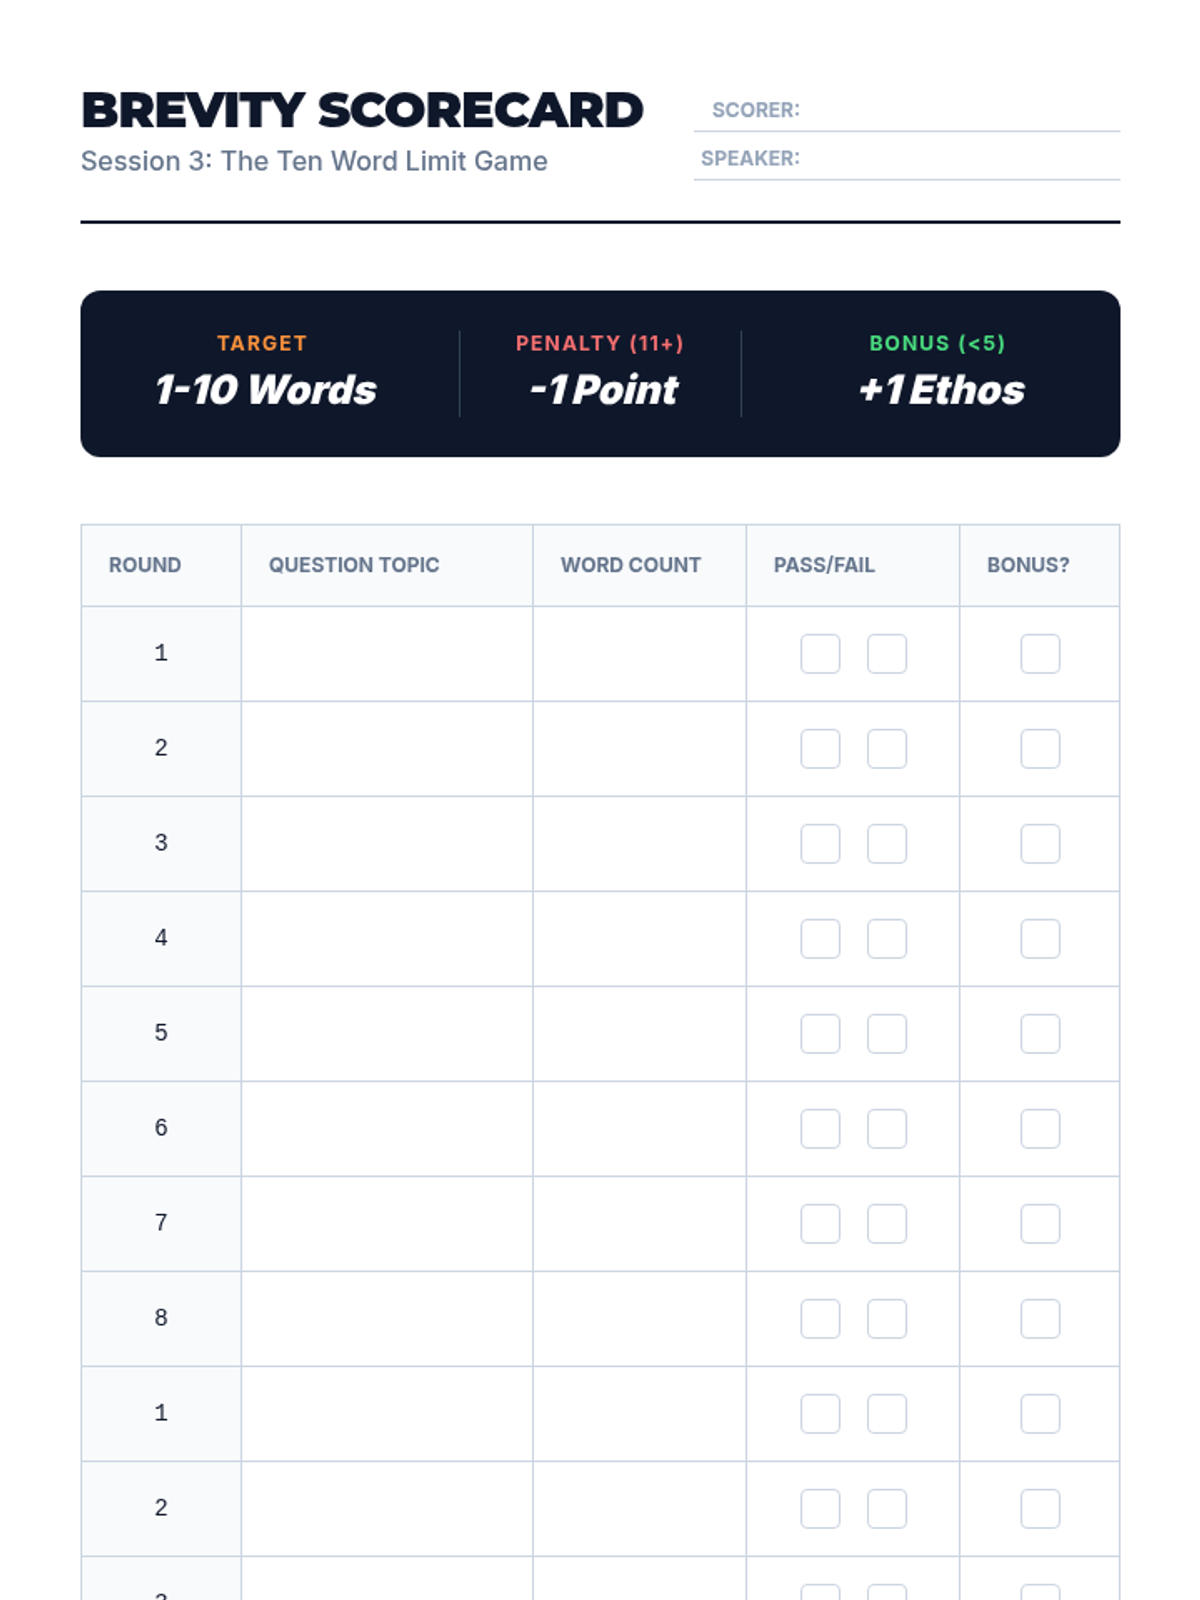Check the bonus box in round 8
Viewport: 1200px width, 1600px height.
tap(1040, 1319)
